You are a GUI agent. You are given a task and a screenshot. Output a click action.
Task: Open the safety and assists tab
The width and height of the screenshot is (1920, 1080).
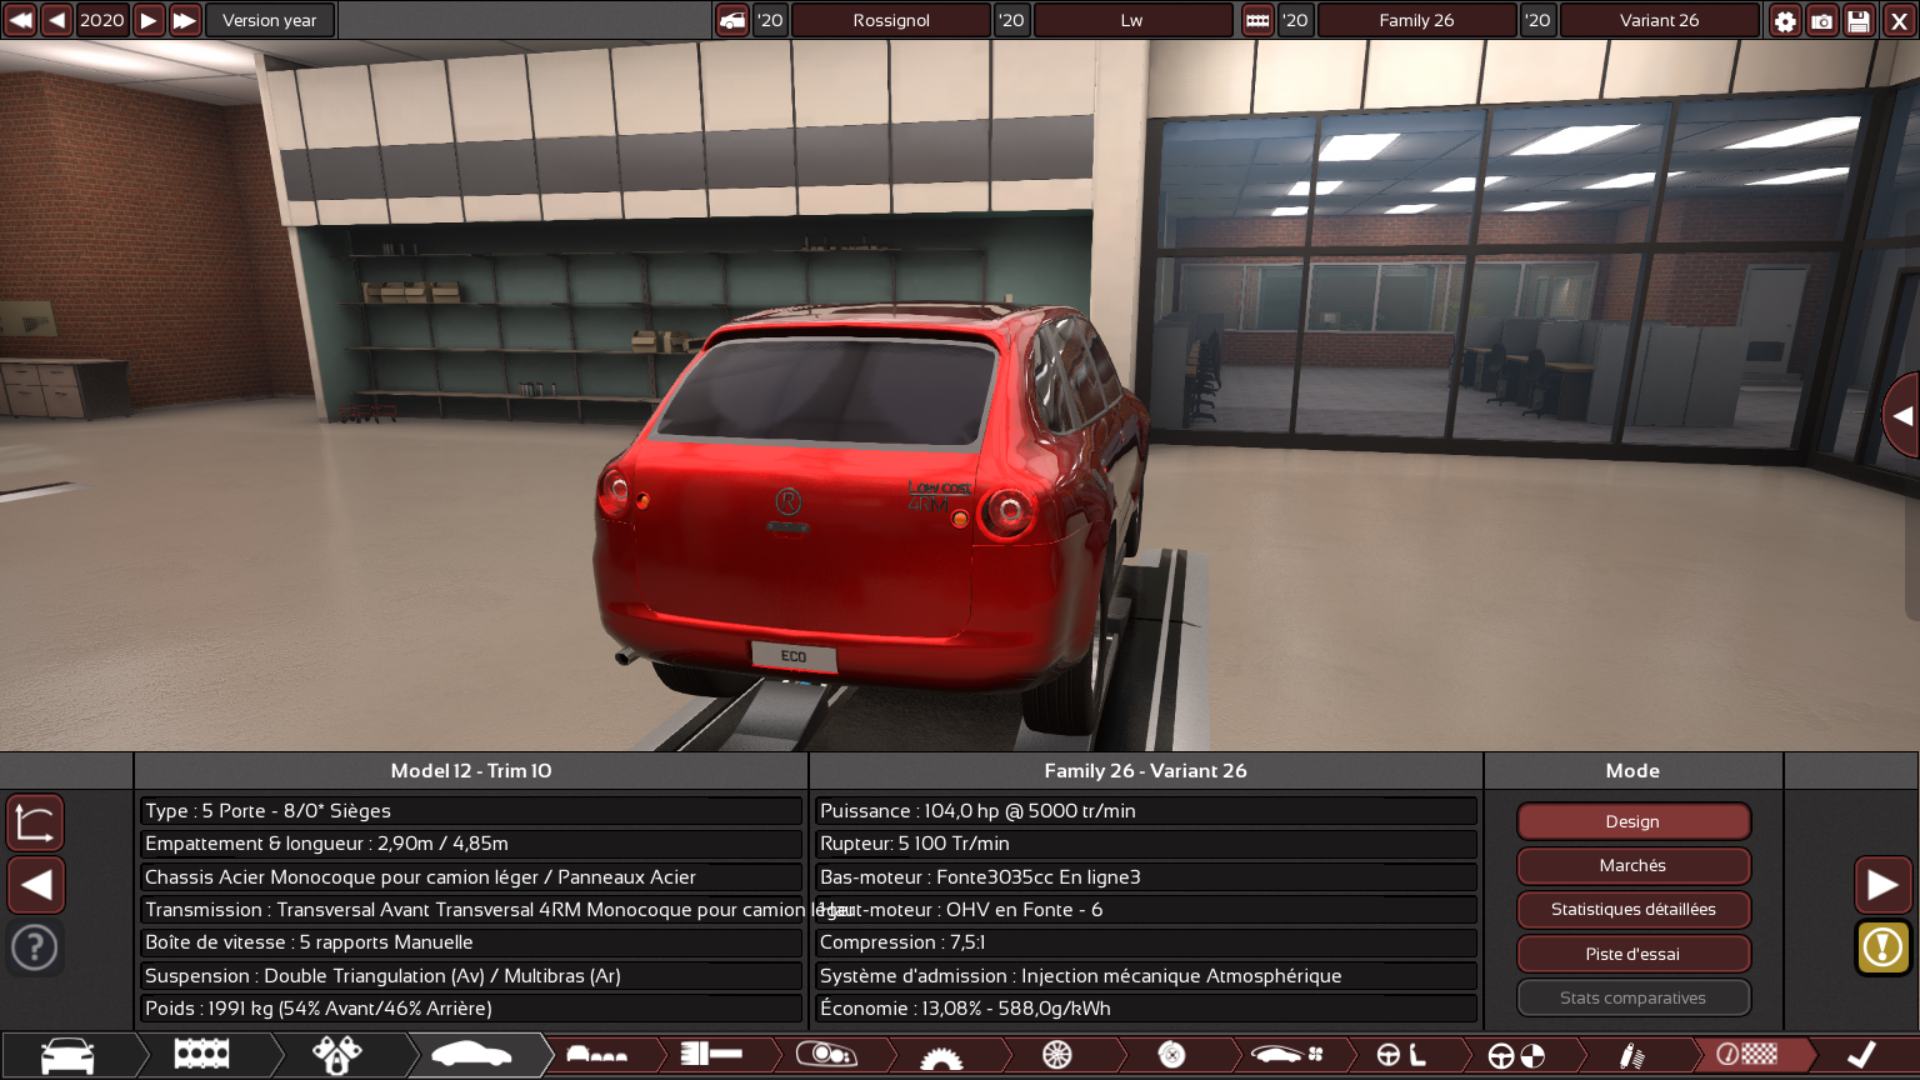coord(1517,1055)
